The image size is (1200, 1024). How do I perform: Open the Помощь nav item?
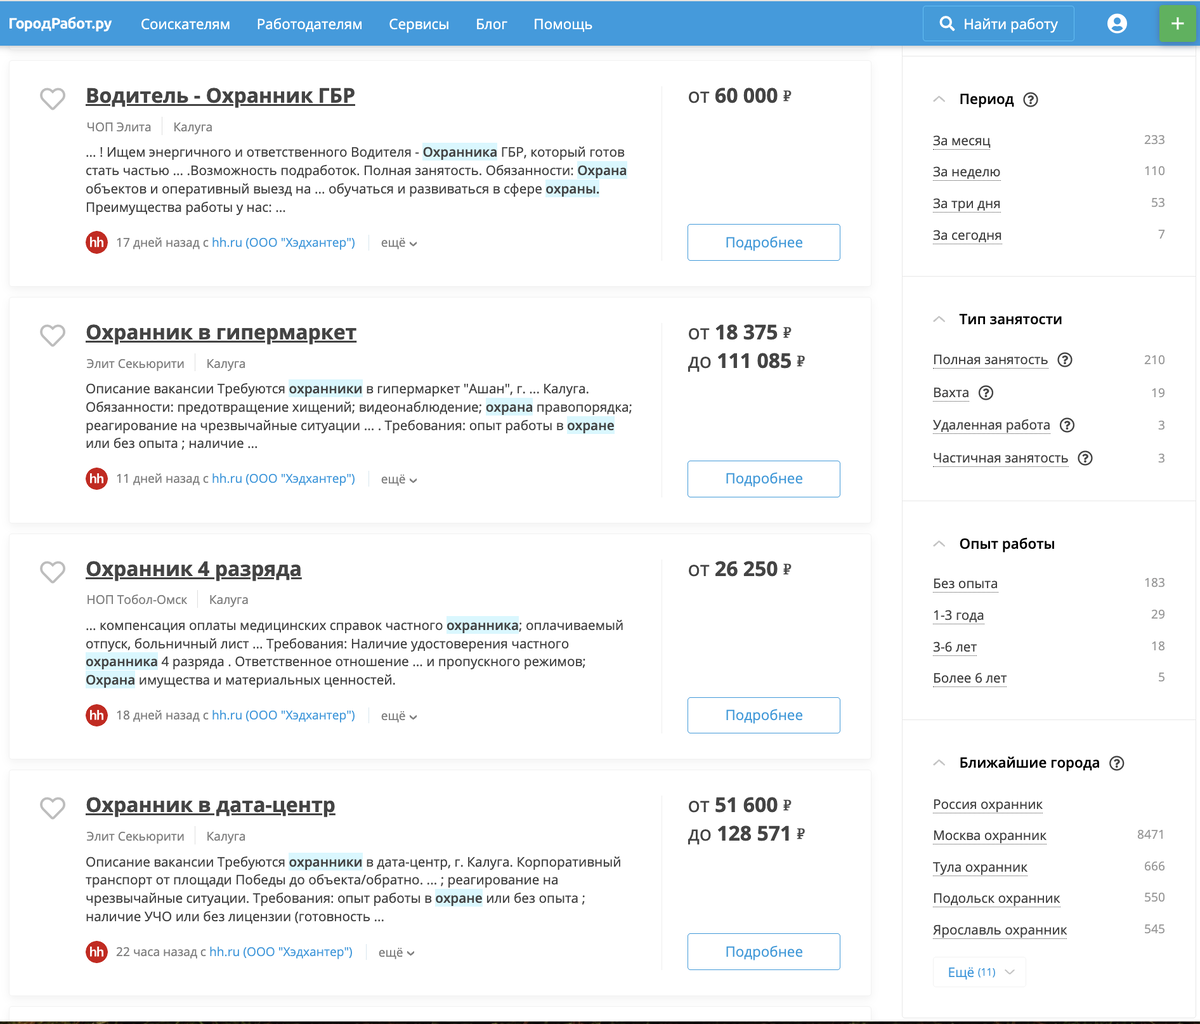pos(563,24)
